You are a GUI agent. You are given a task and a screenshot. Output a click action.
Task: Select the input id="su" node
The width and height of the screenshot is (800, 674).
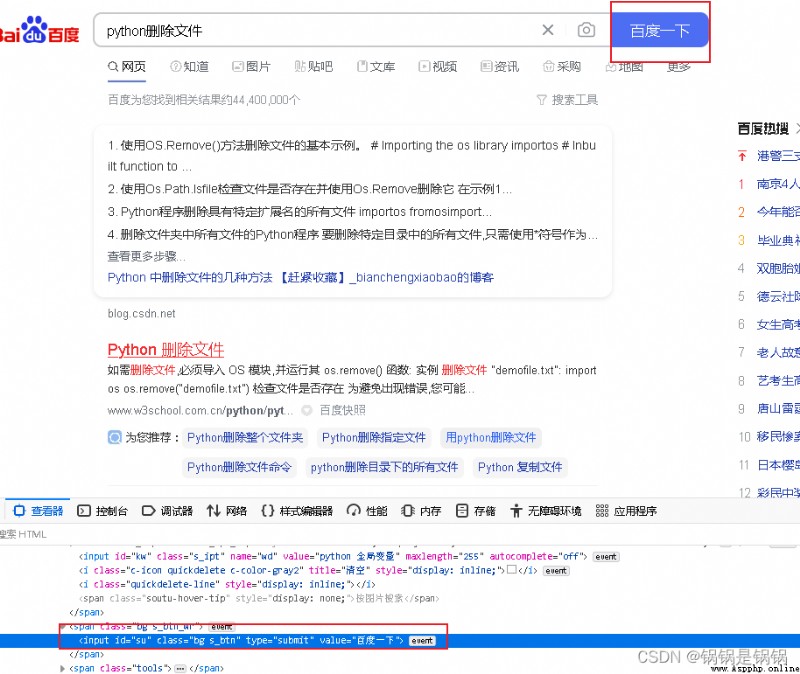coord(241,640)
